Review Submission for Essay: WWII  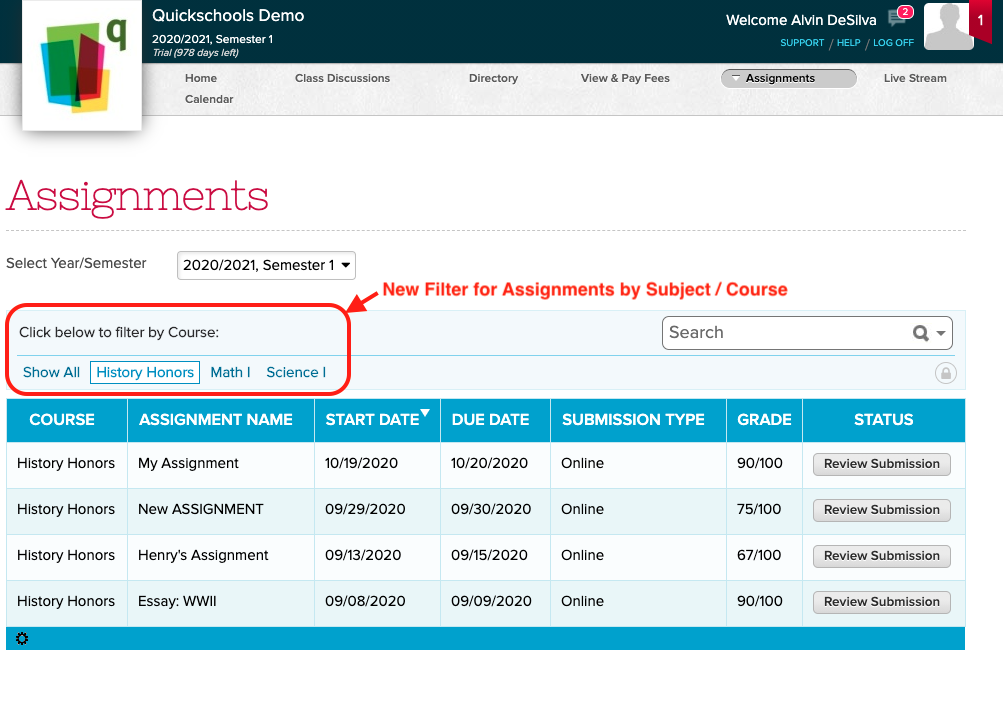click(x=881, y=602)
